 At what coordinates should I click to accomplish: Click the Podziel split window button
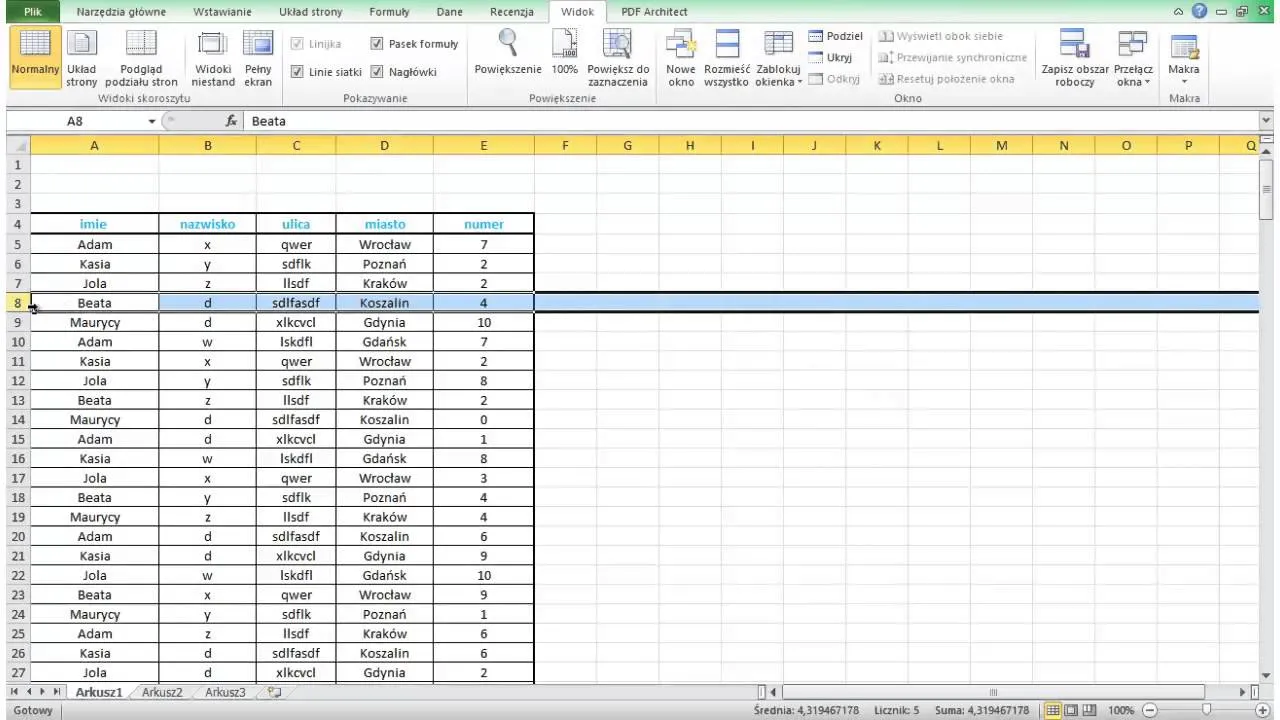tap(835, 36)
